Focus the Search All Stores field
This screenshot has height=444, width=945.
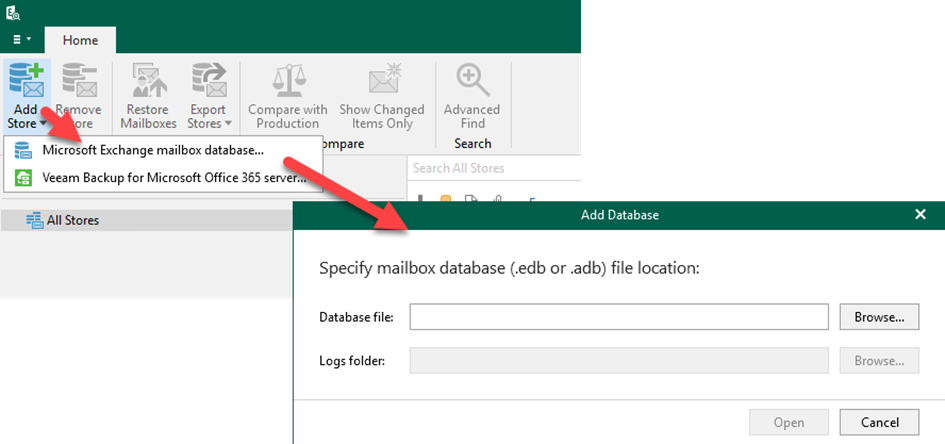494,168
